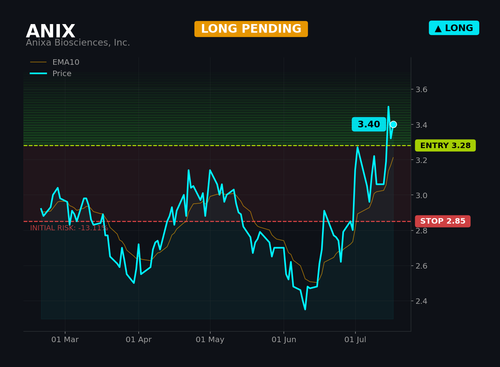Select the ENTRY 3.28 price label
500x367 pixels.
pos(445,146)
